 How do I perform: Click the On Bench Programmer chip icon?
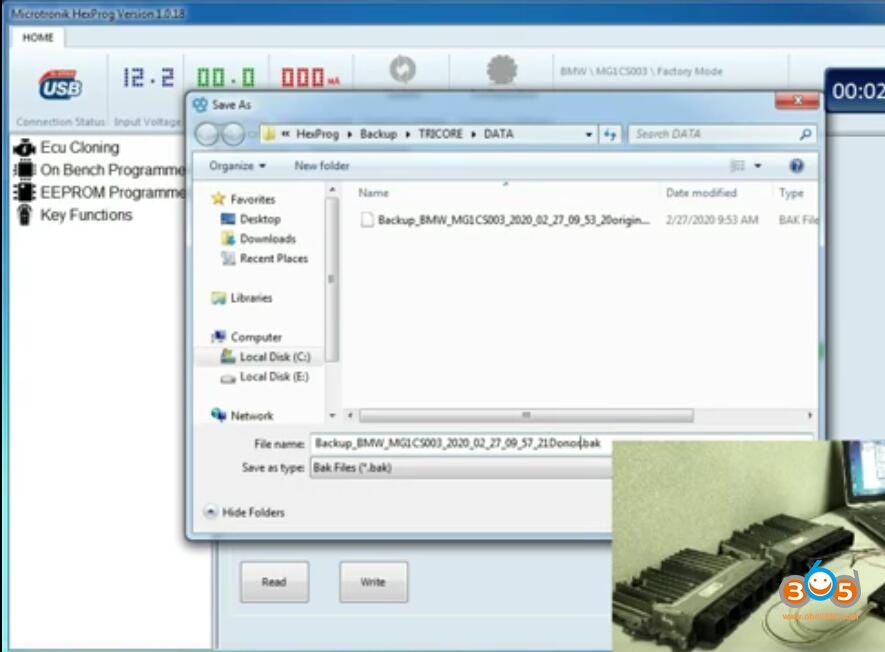pyautogui.click(x=24, y=169)
